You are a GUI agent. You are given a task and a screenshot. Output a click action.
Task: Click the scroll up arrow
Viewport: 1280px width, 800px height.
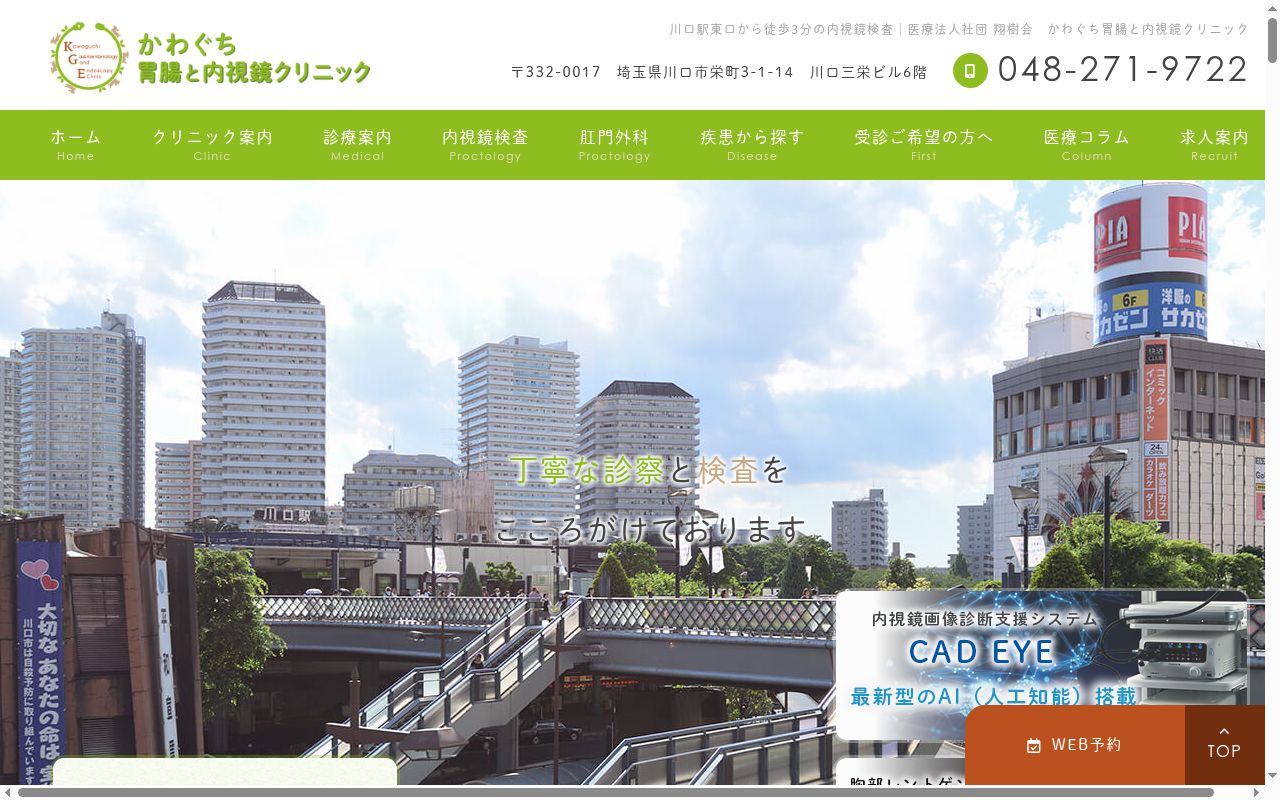coord(1272,7)
